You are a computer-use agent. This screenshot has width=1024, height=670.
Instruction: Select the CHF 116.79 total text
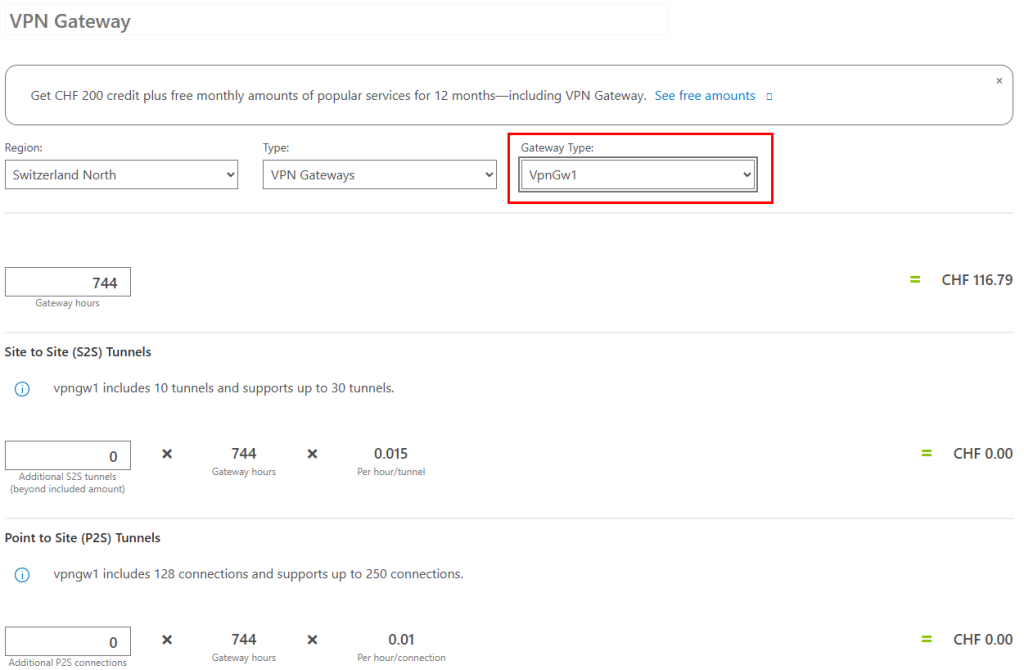pyautogui.click(x=977, y=280)
